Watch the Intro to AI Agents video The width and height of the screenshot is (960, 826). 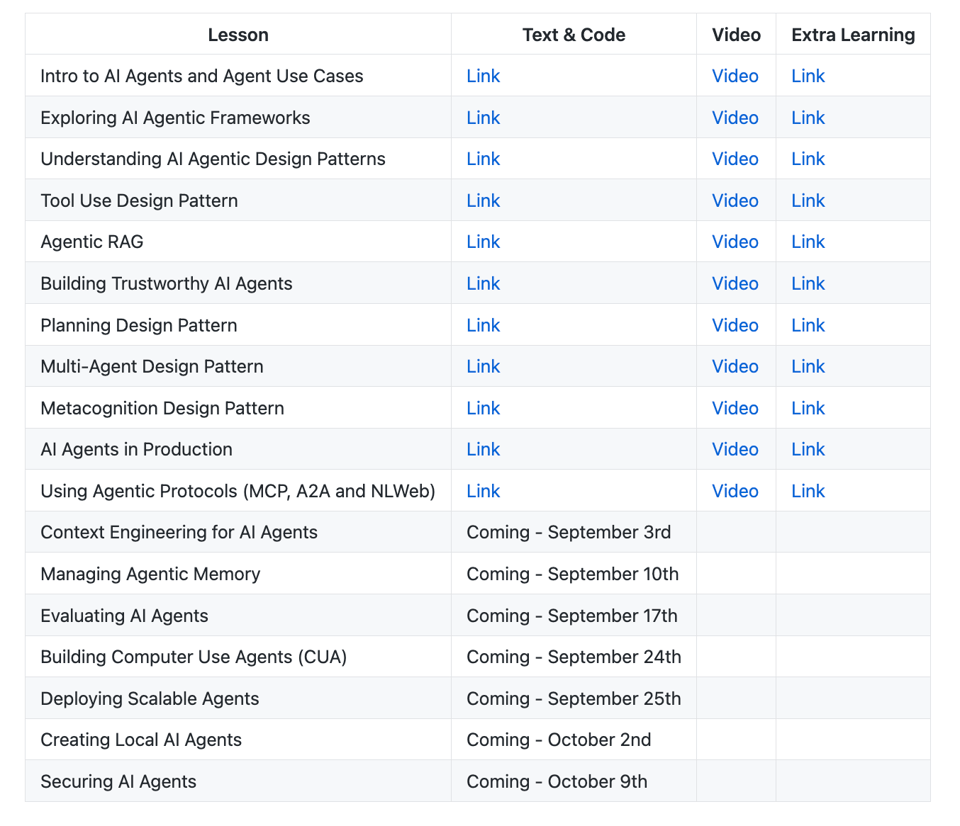(x=735, y=76)
